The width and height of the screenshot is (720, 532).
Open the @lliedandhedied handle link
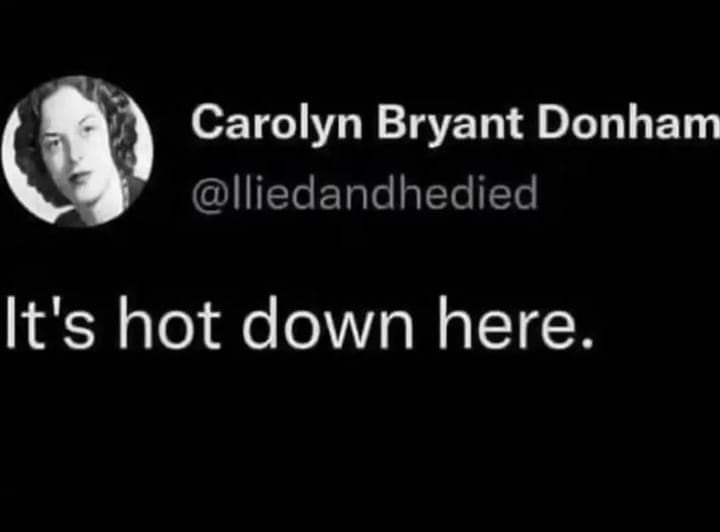pos(365,193)
